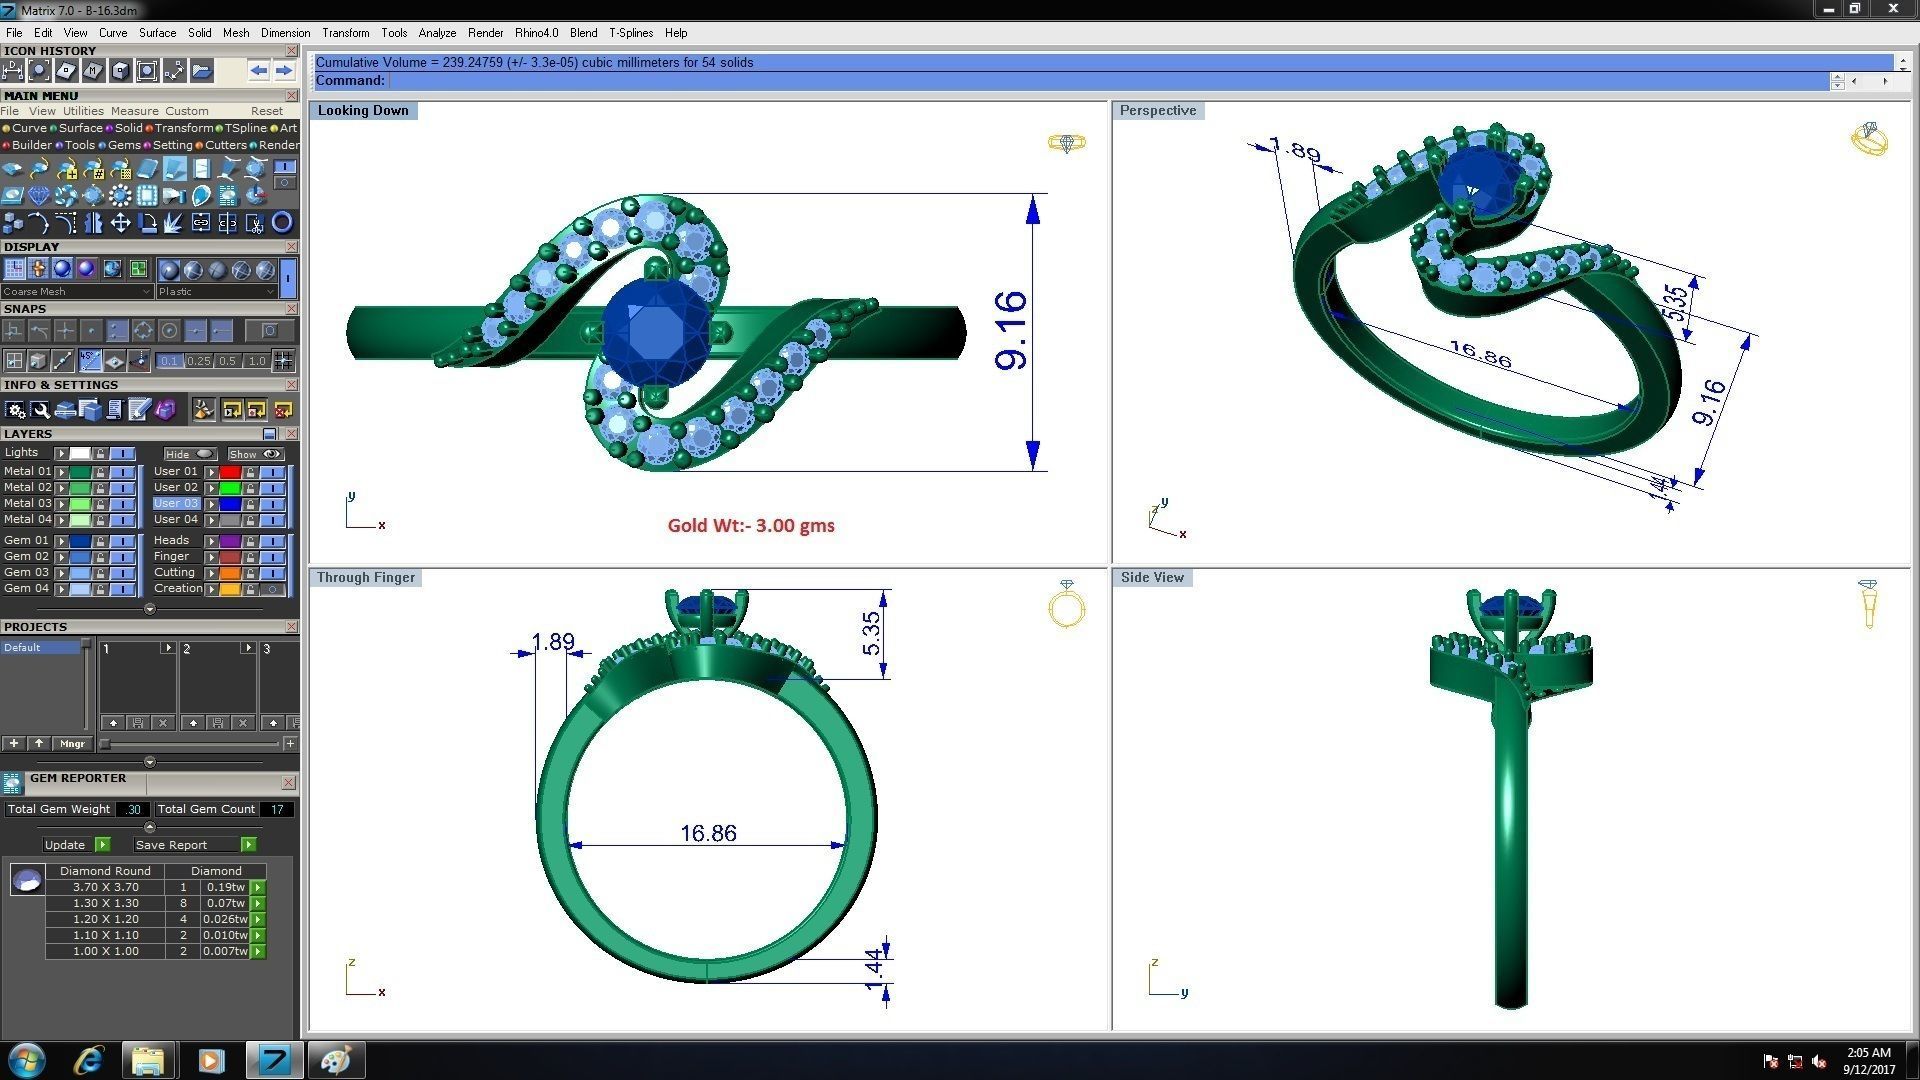Image resolution: width=1920 pixels, height=1080 pixels.
Task: Click the ring circle tool icon
Action: 282,222
